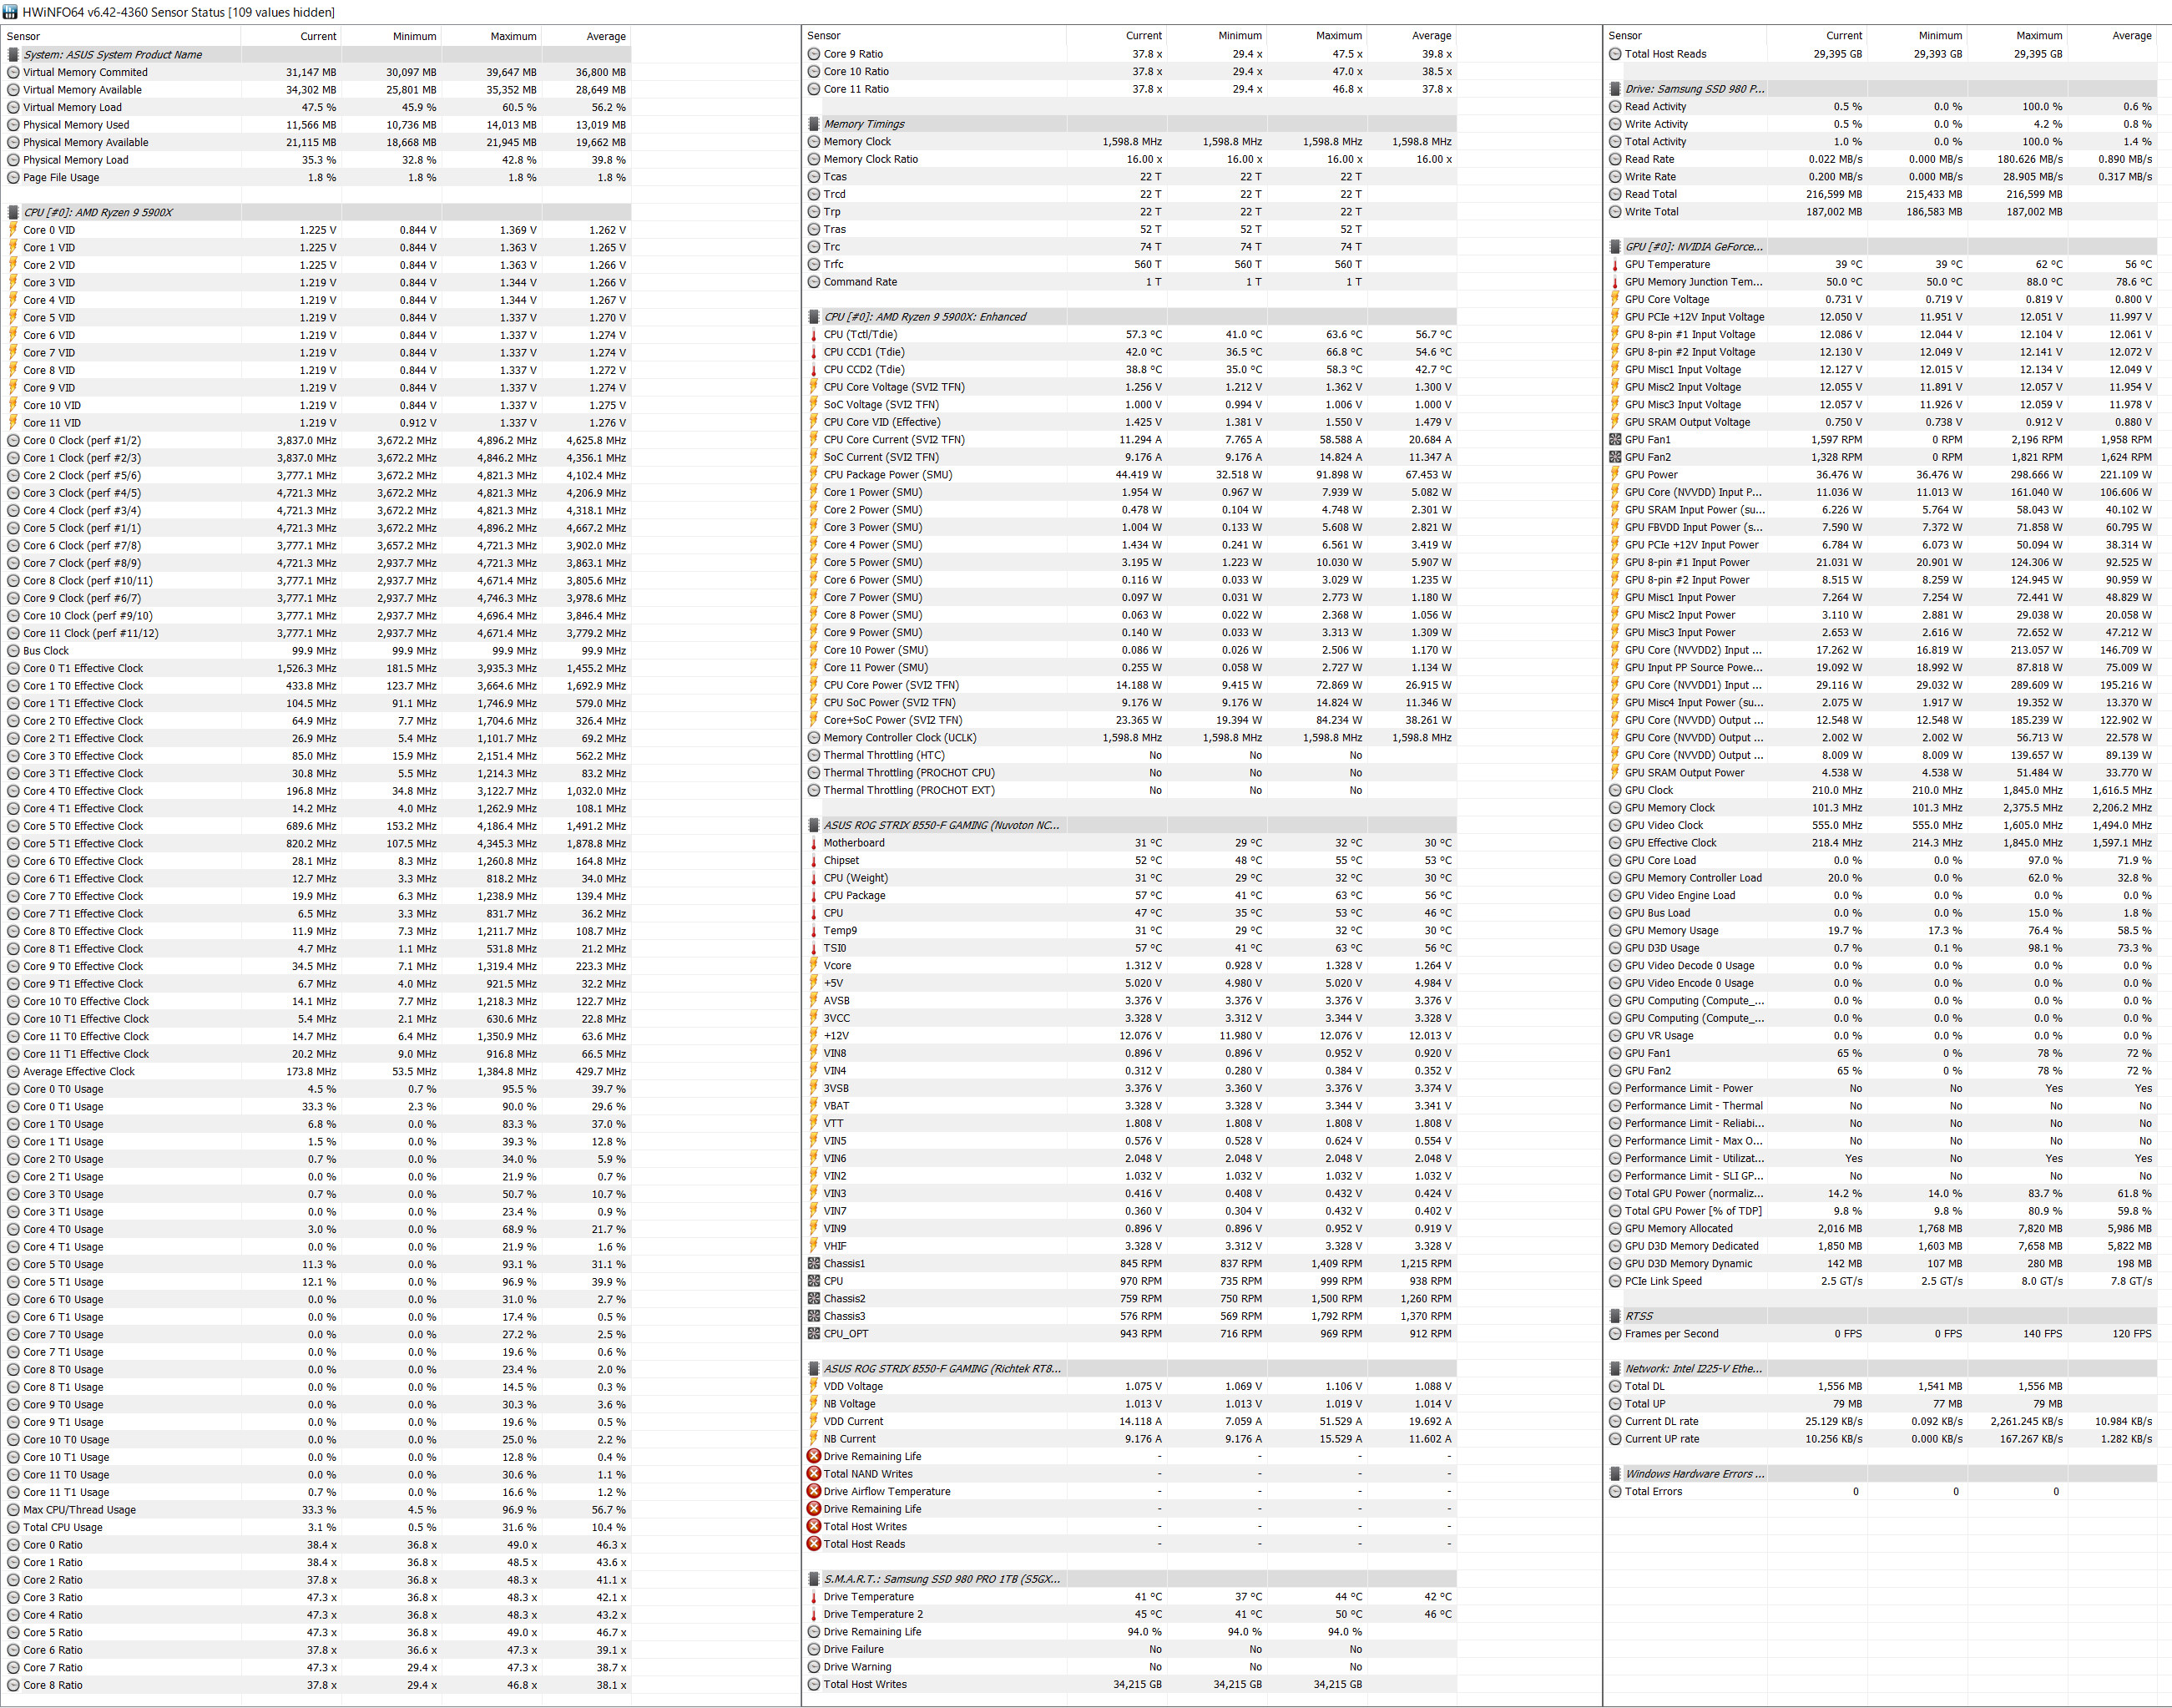Image resolution: width=2172 pixels, height=1708 pixels.
Task: Click fan icon beside Chassis2 sensor
Action: (x=814, y=1299)
